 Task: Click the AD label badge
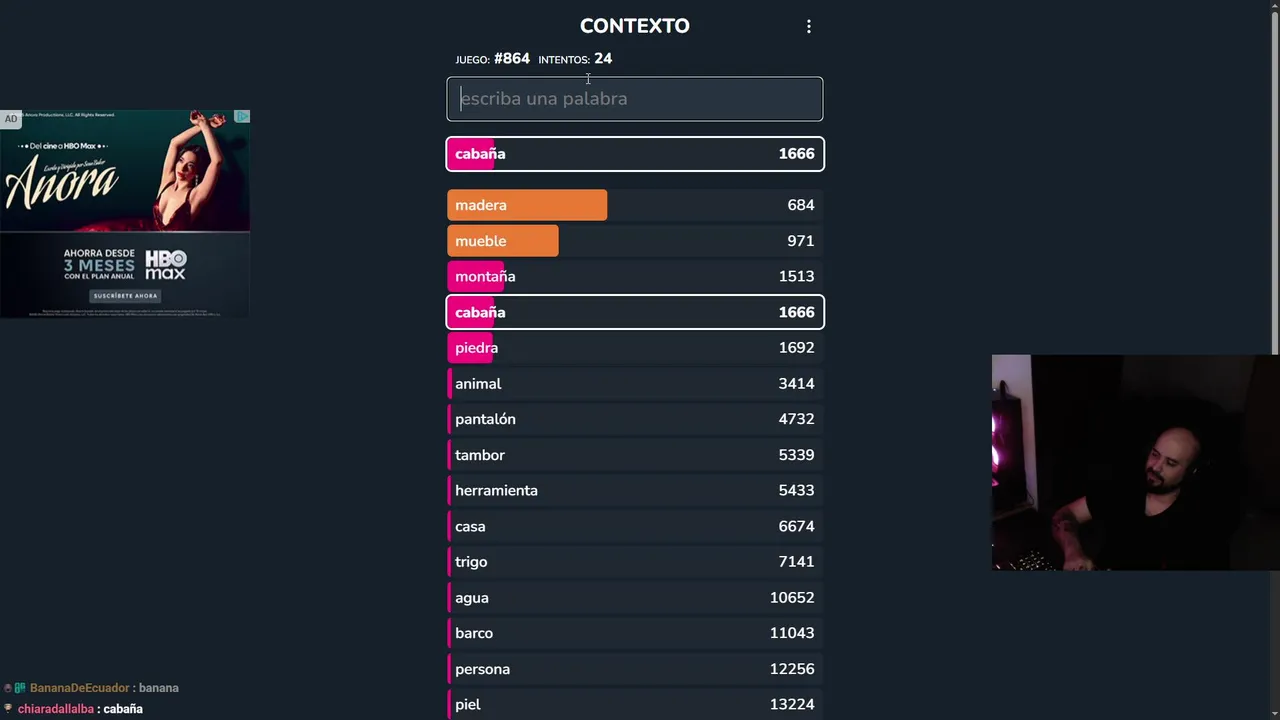coord(11,119)
